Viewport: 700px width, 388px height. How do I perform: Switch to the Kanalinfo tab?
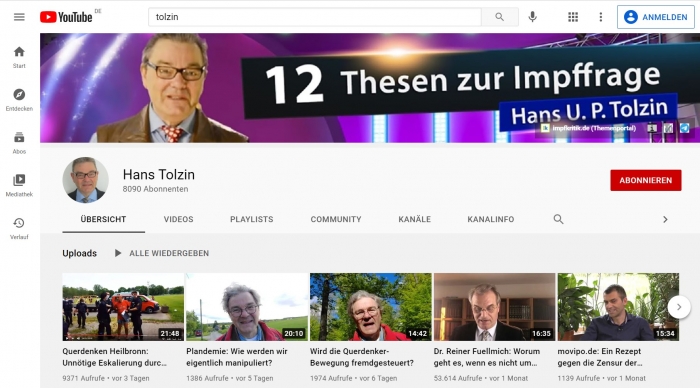pos(491,219)
